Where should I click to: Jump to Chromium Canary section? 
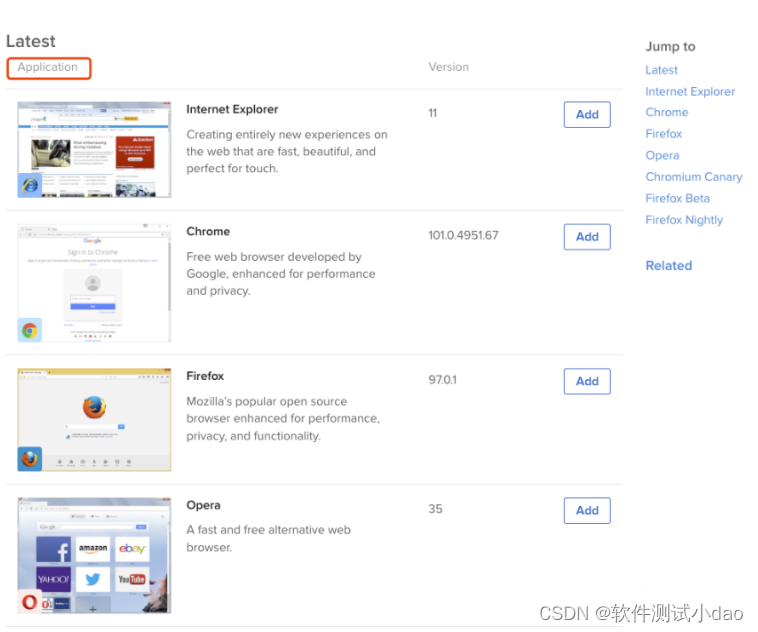[x=694, y=177]
